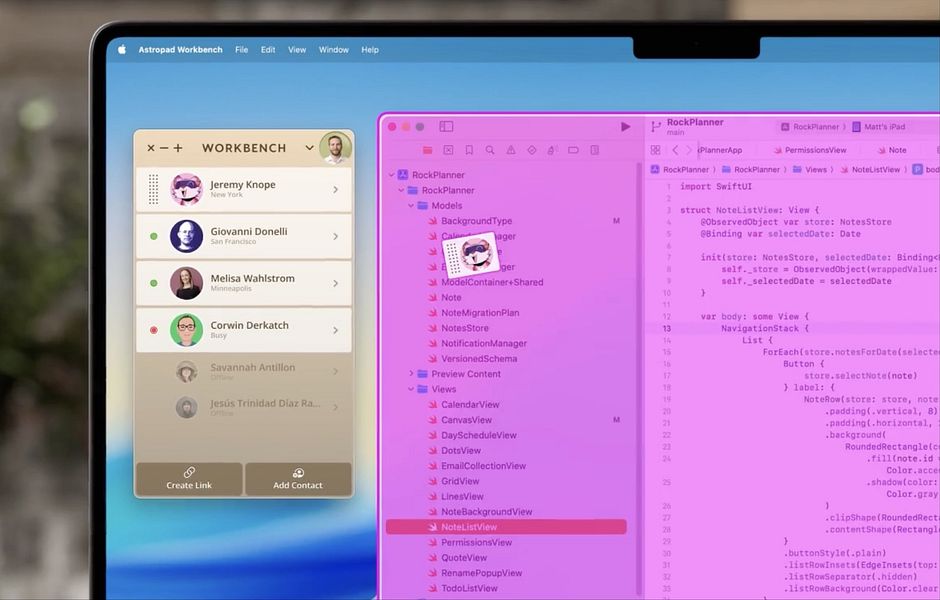Open the Bookmark navigator in Xcode
Viewport: 940px width, 600px height.
tap(469, 150)
